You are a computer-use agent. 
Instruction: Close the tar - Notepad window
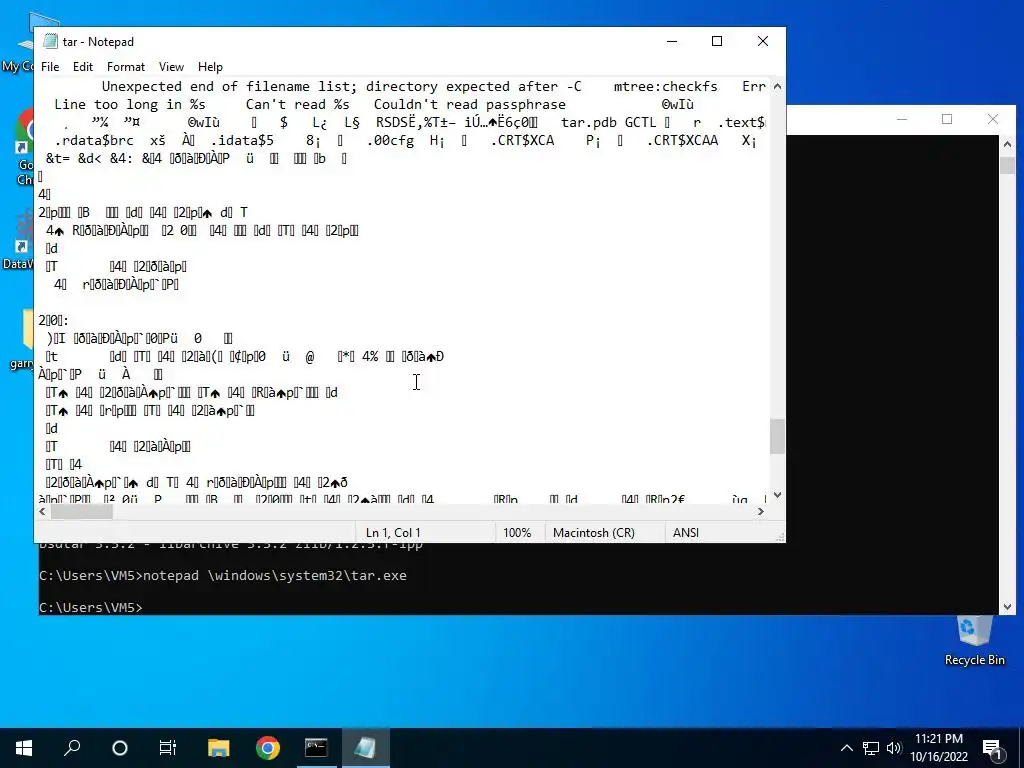[x=763, y=41]
